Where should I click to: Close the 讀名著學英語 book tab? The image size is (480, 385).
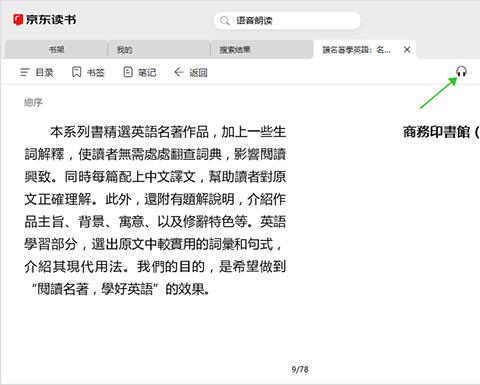point(407,50)
